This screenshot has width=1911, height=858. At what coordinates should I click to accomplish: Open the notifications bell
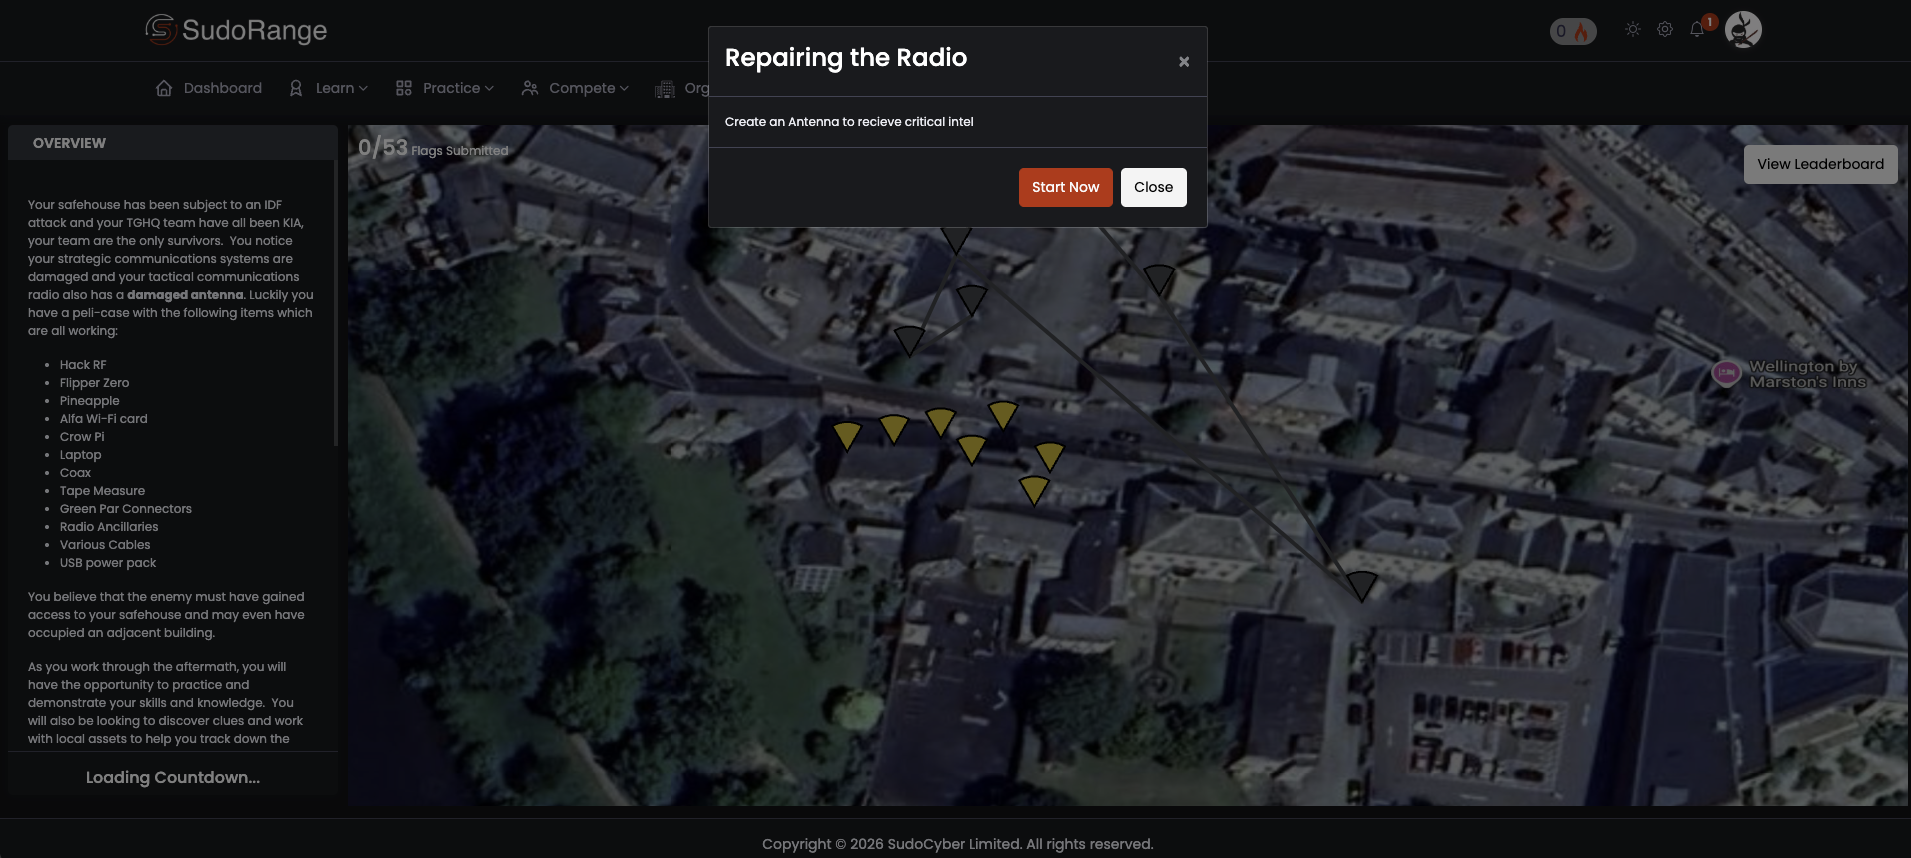(x=1697, y=30)
